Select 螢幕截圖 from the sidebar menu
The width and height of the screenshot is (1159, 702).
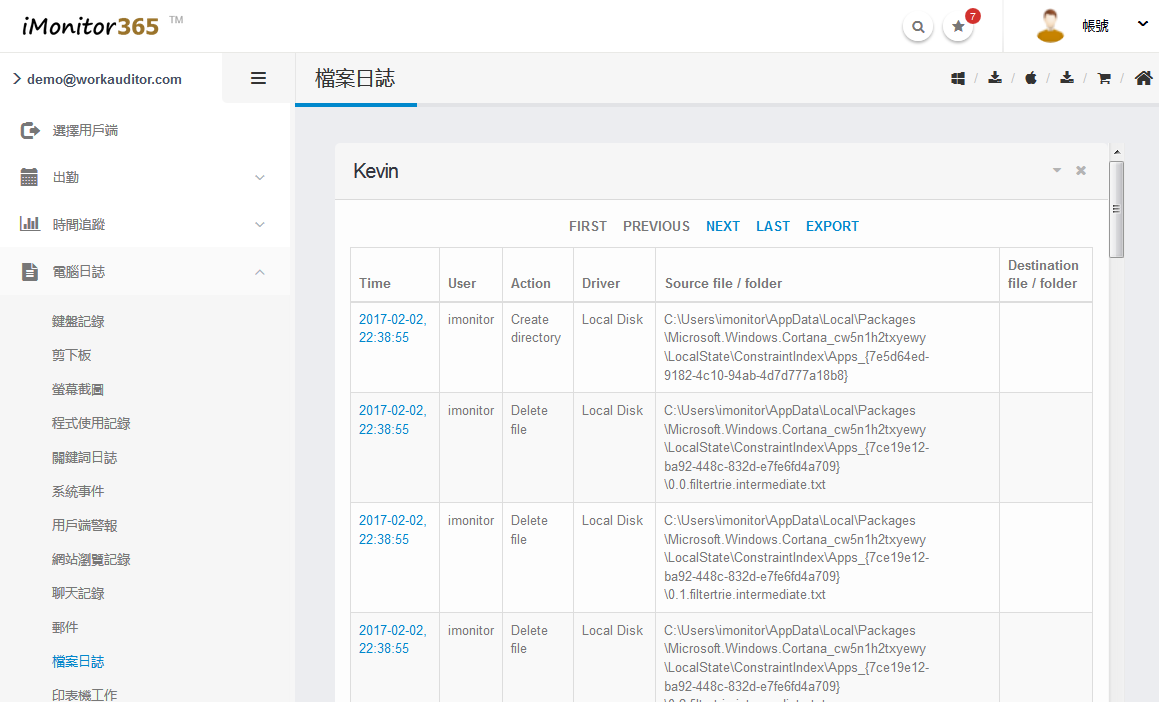pos(78,389)
